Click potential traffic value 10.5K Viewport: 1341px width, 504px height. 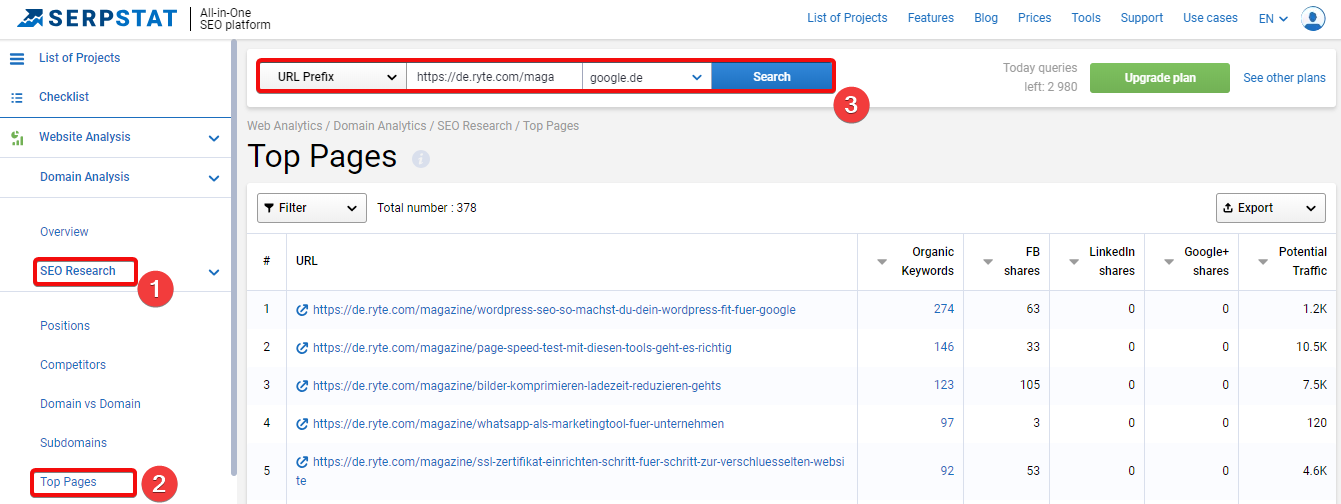[1309, 347]
